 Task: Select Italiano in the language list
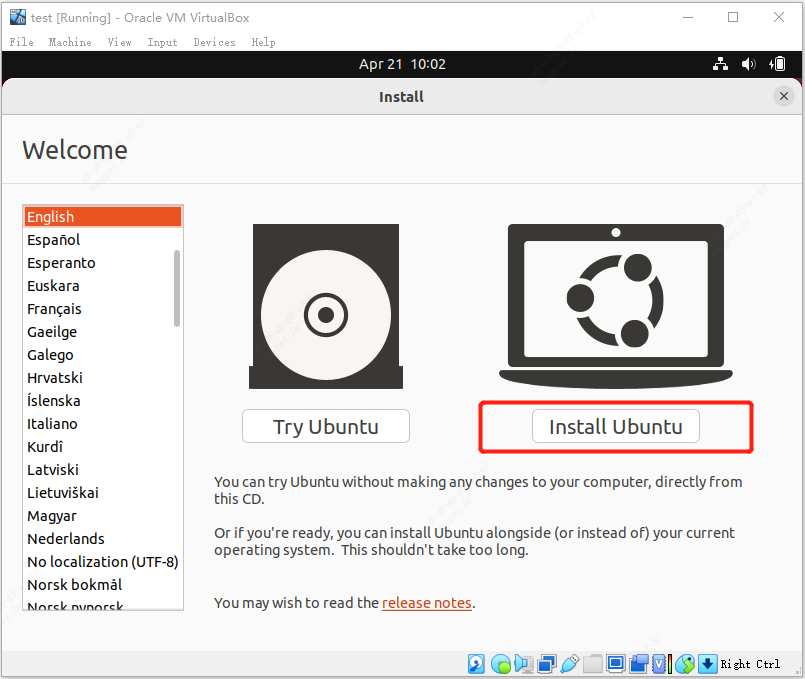tap(103, 424)
